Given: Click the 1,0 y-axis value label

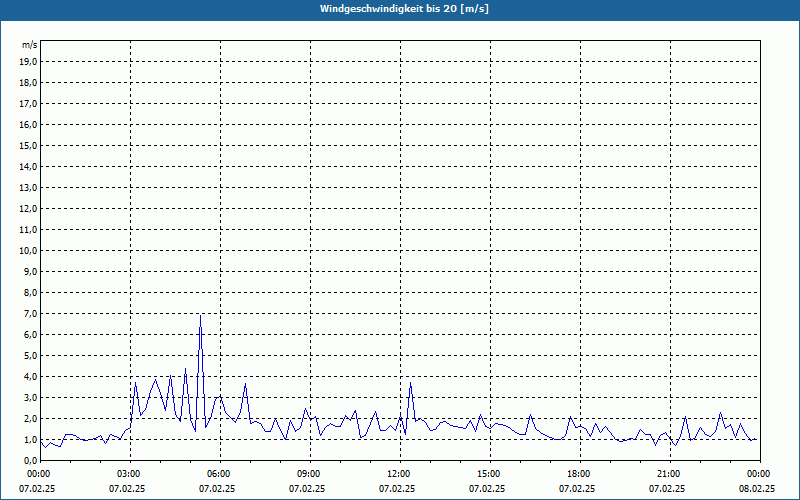Looking at the screenshot, I should pos(30,439).
